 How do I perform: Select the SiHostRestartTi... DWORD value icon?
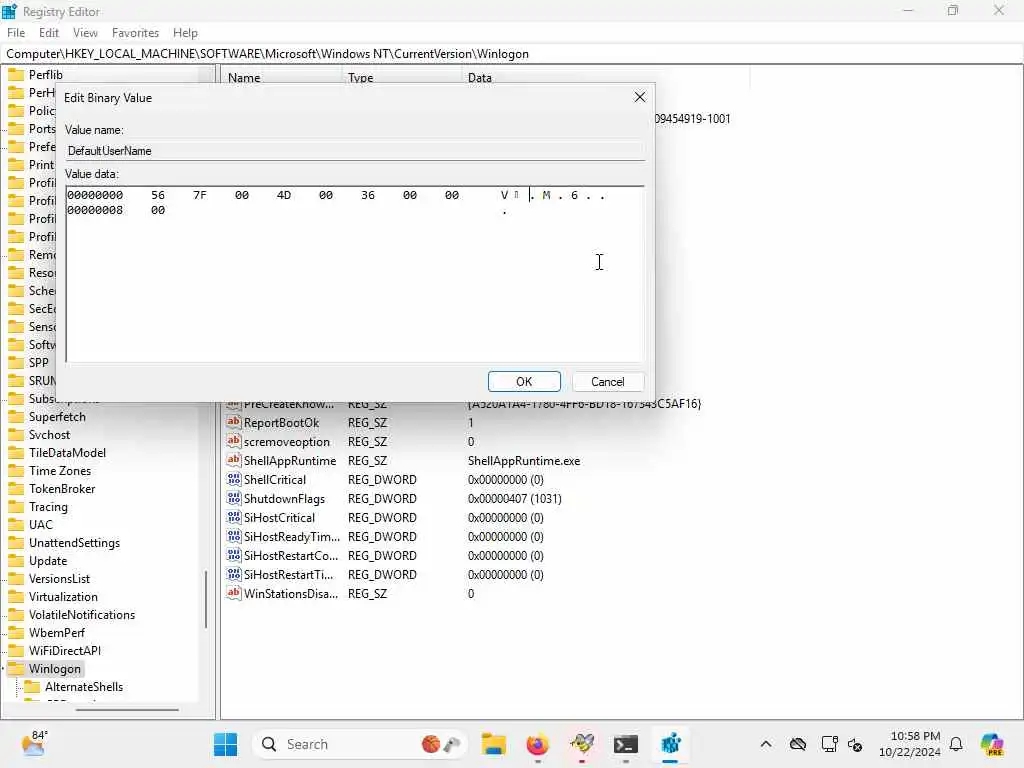pyautogui.click(x=234, y=574)
